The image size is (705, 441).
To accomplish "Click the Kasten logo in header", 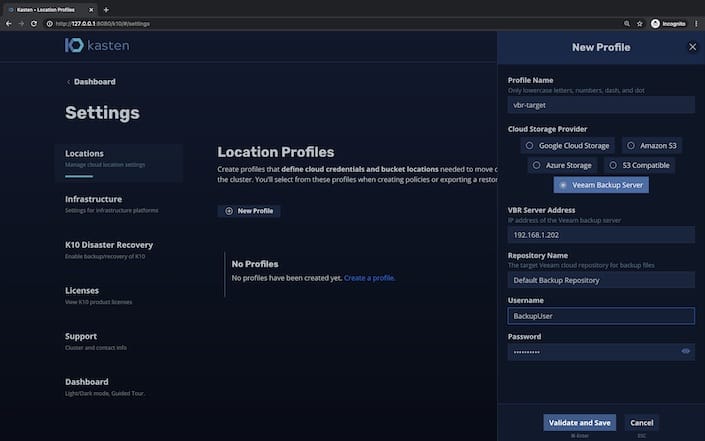I will (x=97, y=45).
